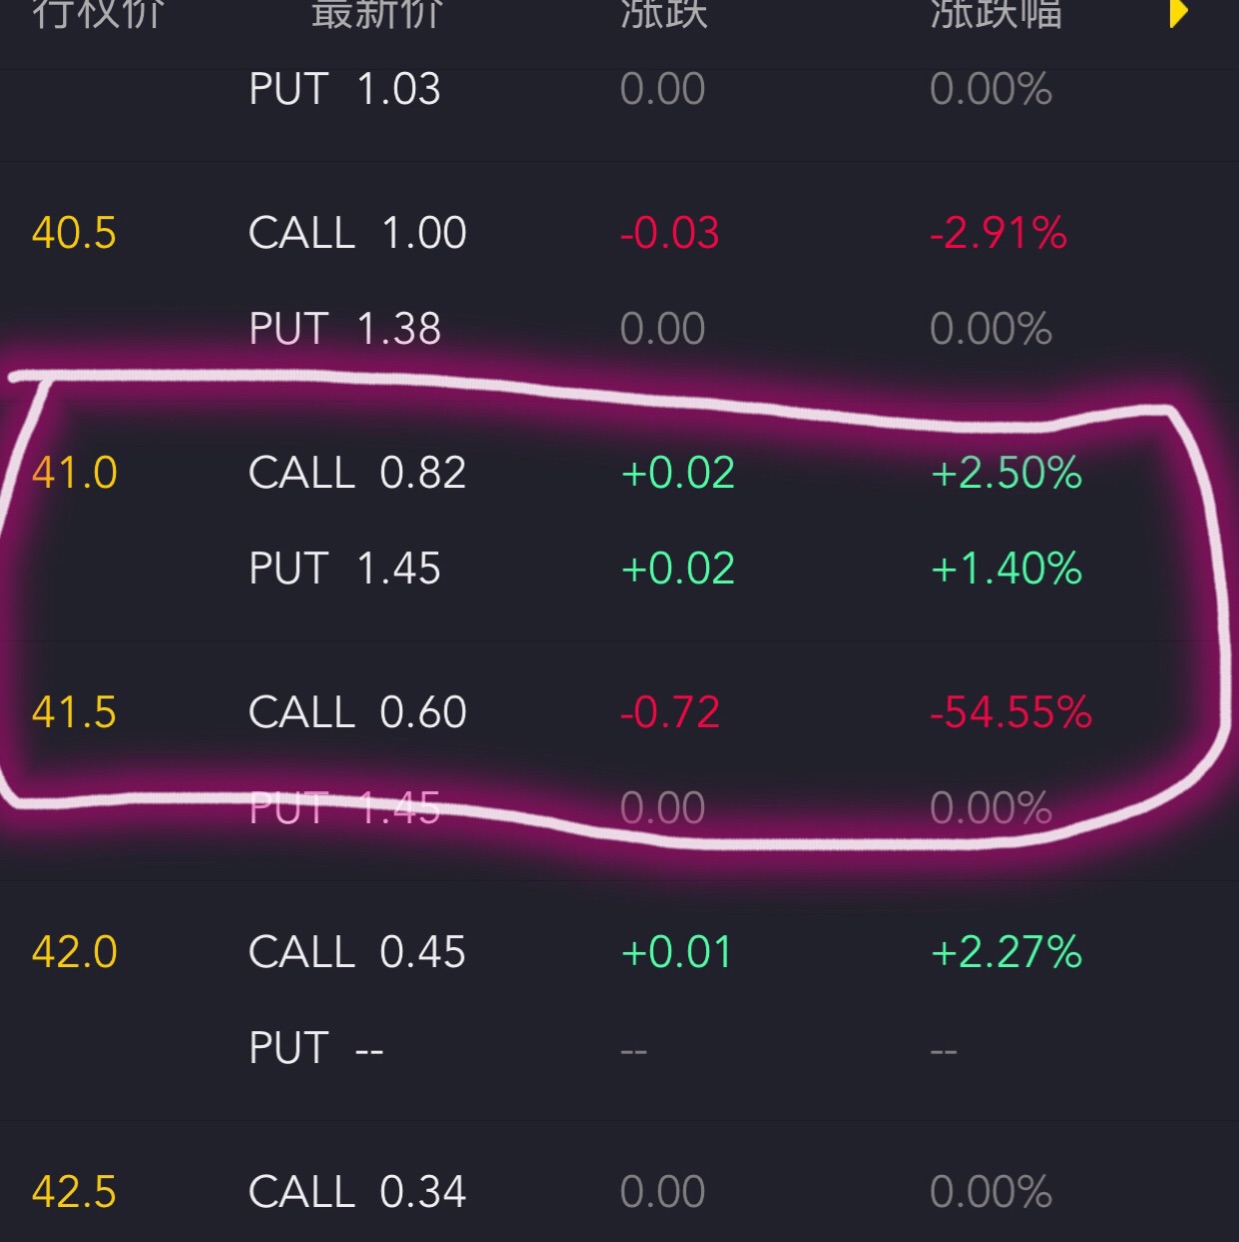Select the 40.5 PUT 1.38 option row
The image size is (1239, 1242).
pyautogui.click(x=619, y=329)
